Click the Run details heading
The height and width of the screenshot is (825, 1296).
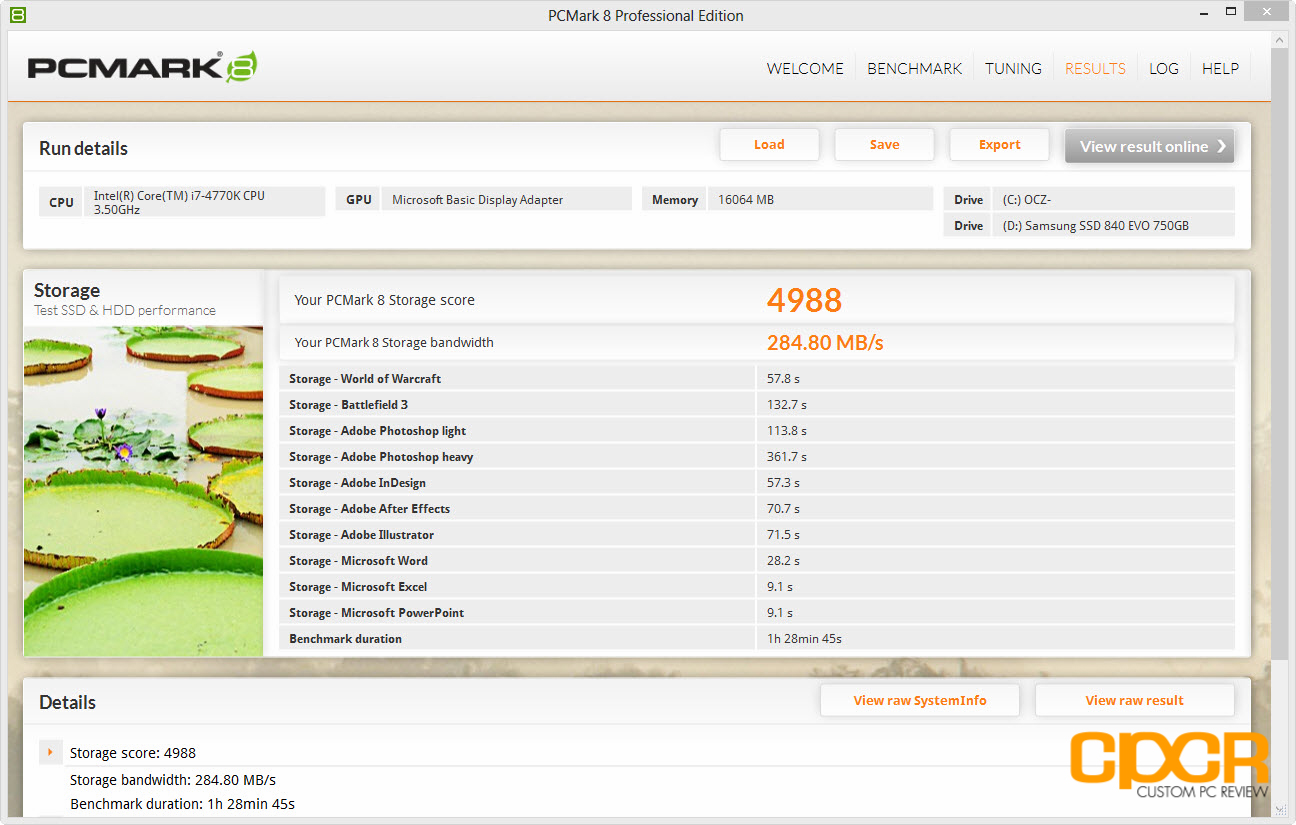click(83, 148)
